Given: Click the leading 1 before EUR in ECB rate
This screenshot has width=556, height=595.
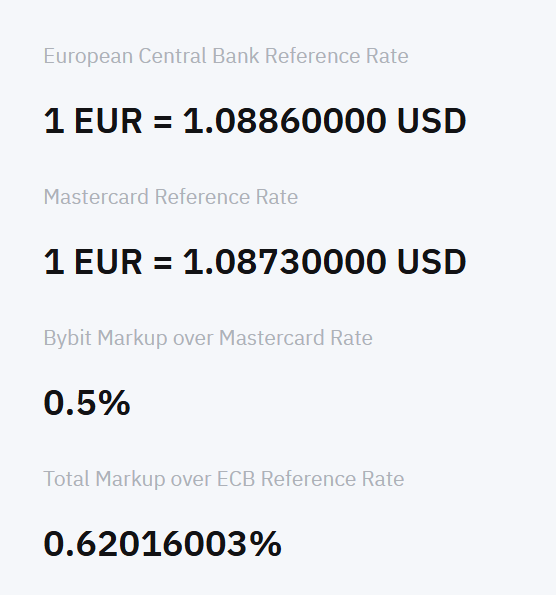Looking at the screenshot, I should (54, 121).
